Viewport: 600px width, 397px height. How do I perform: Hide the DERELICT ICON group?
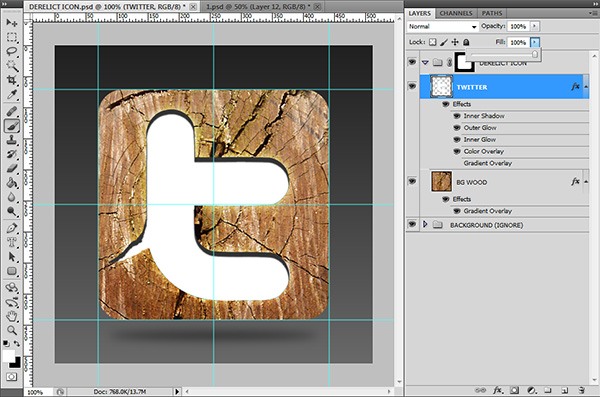(412, 62)
